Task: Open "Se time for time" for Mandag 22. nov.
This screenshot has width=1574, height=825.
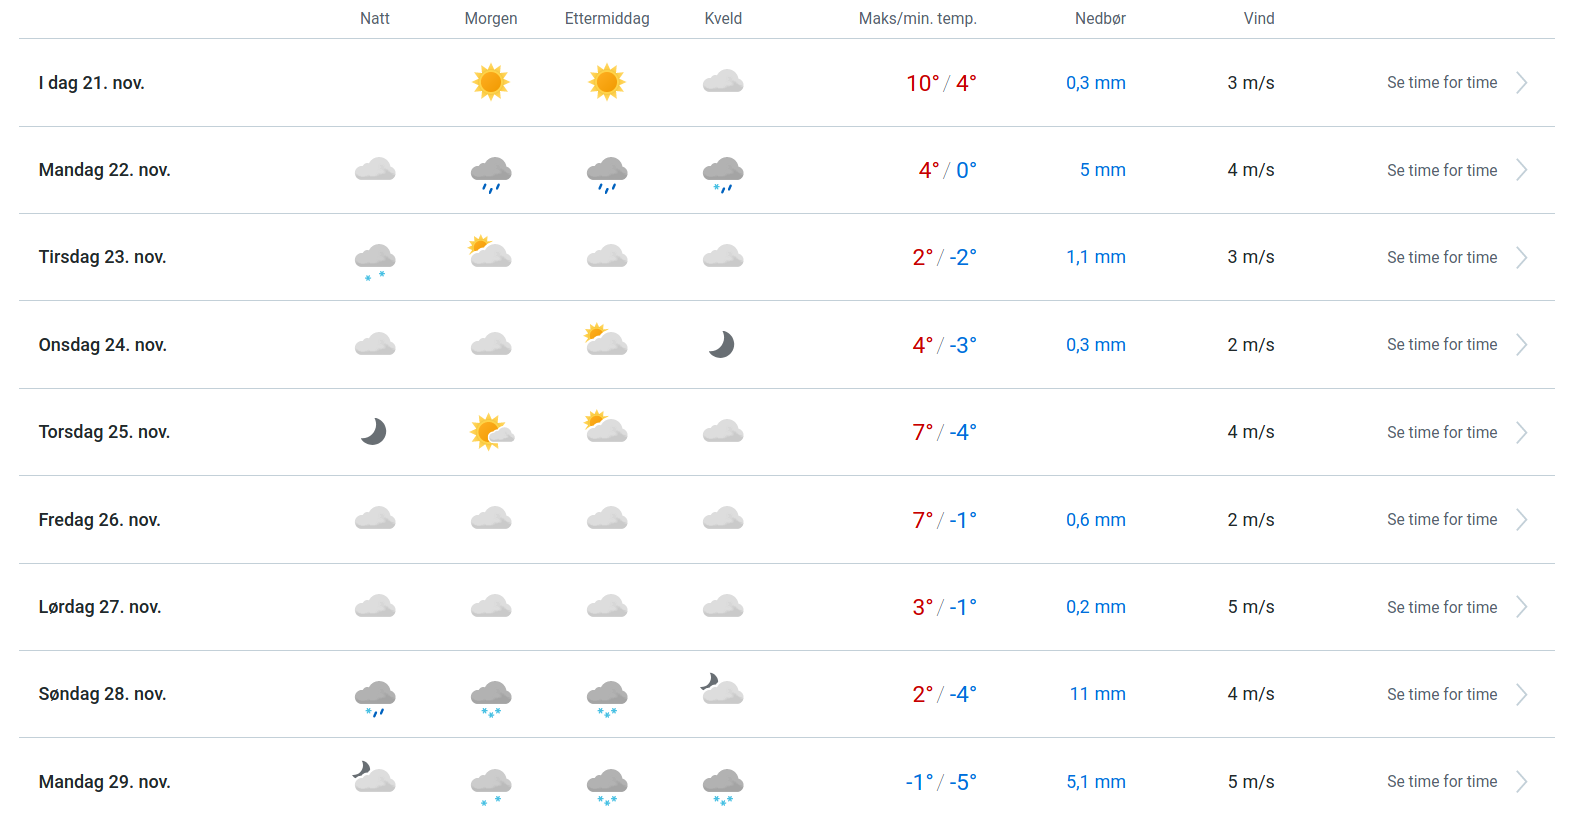Action: click(x=1442, y=170)
